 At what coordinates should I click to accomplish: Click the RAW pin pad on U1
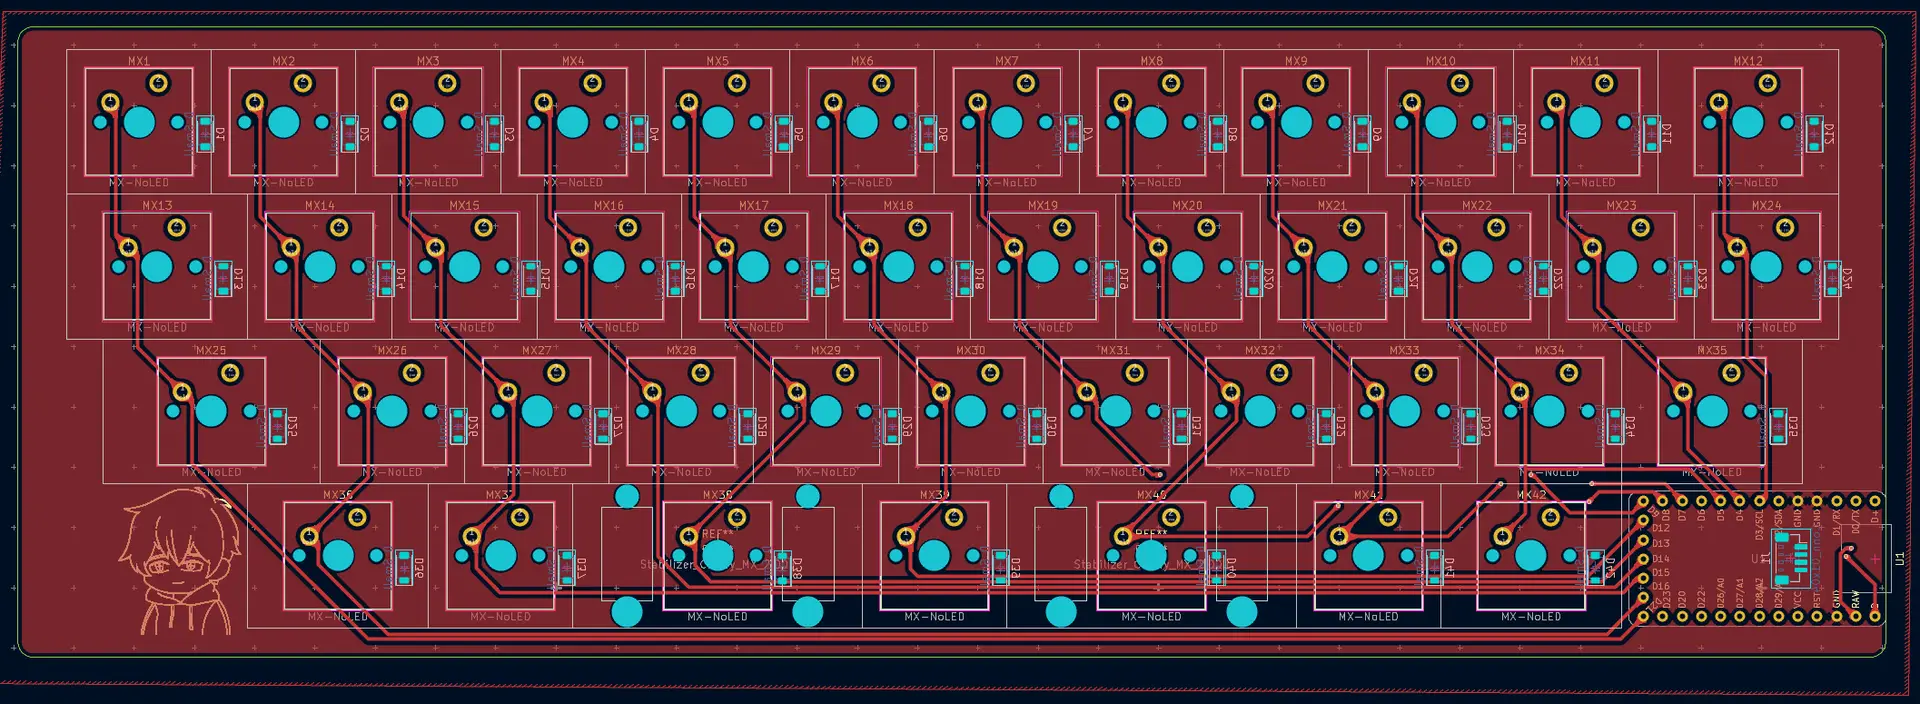[x=1855, y=617]
